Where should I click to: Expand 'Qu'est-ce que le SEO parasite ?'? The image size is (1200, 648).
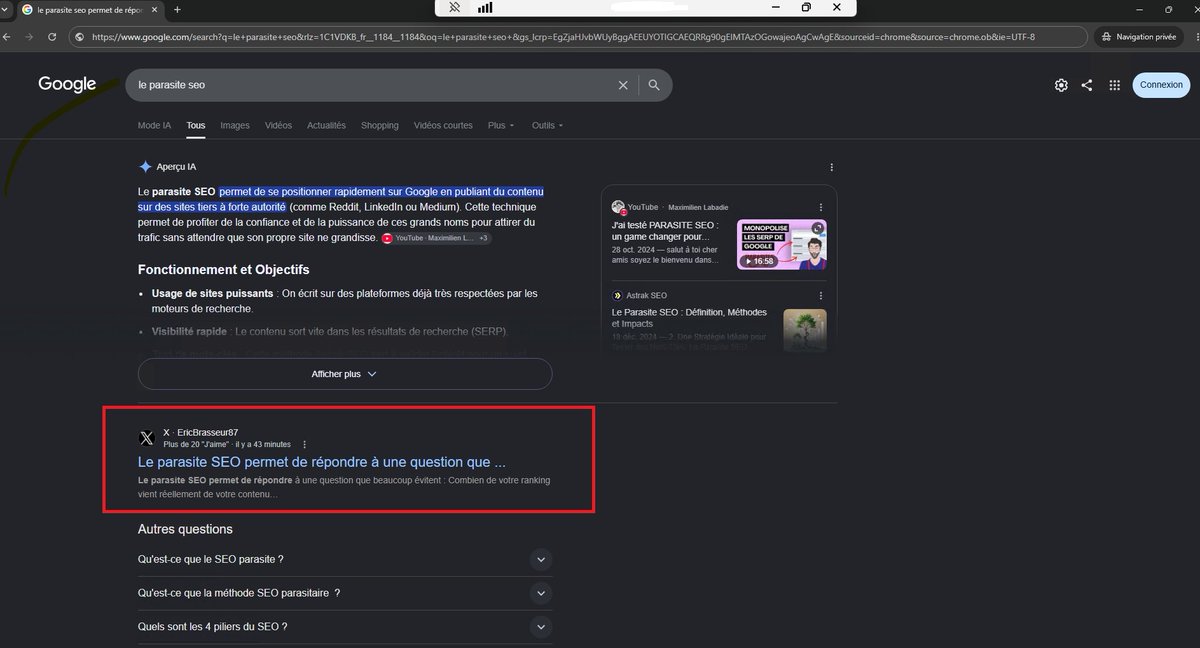tap(345, 560)
